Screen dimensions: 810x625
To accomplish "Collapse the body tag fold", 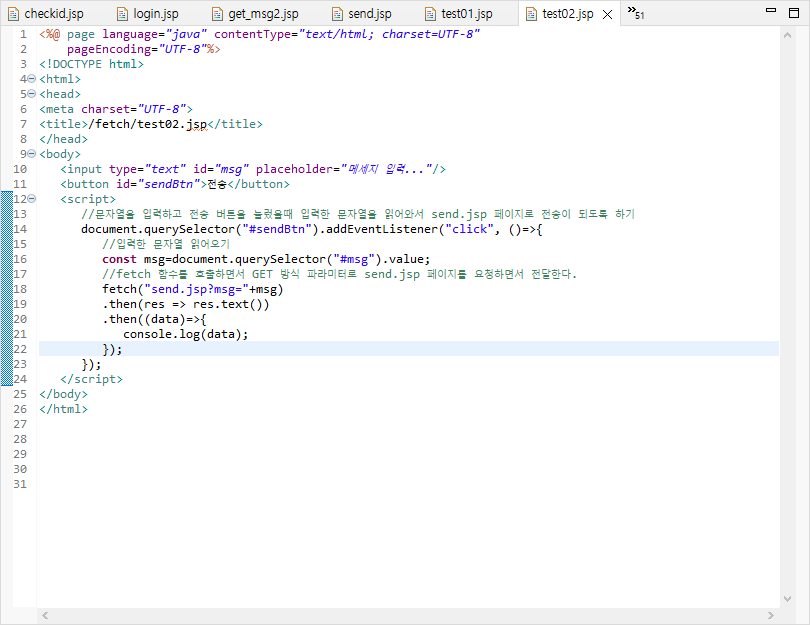I will click(32, 154).
